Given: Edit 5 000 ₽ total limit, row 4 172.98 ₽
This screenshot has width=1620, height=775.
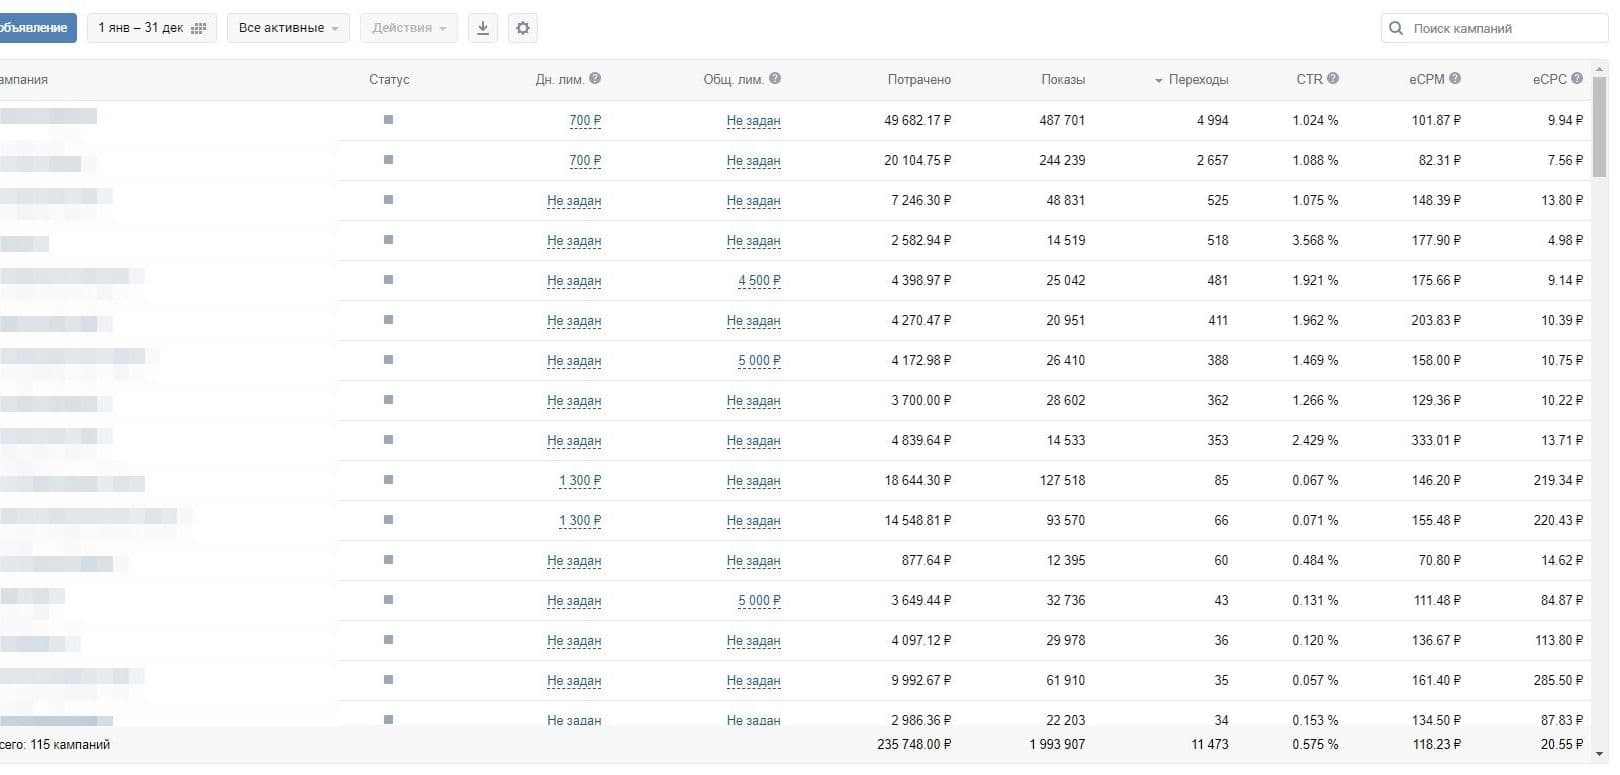Looking at the screenshot, I should click(759, 361).
